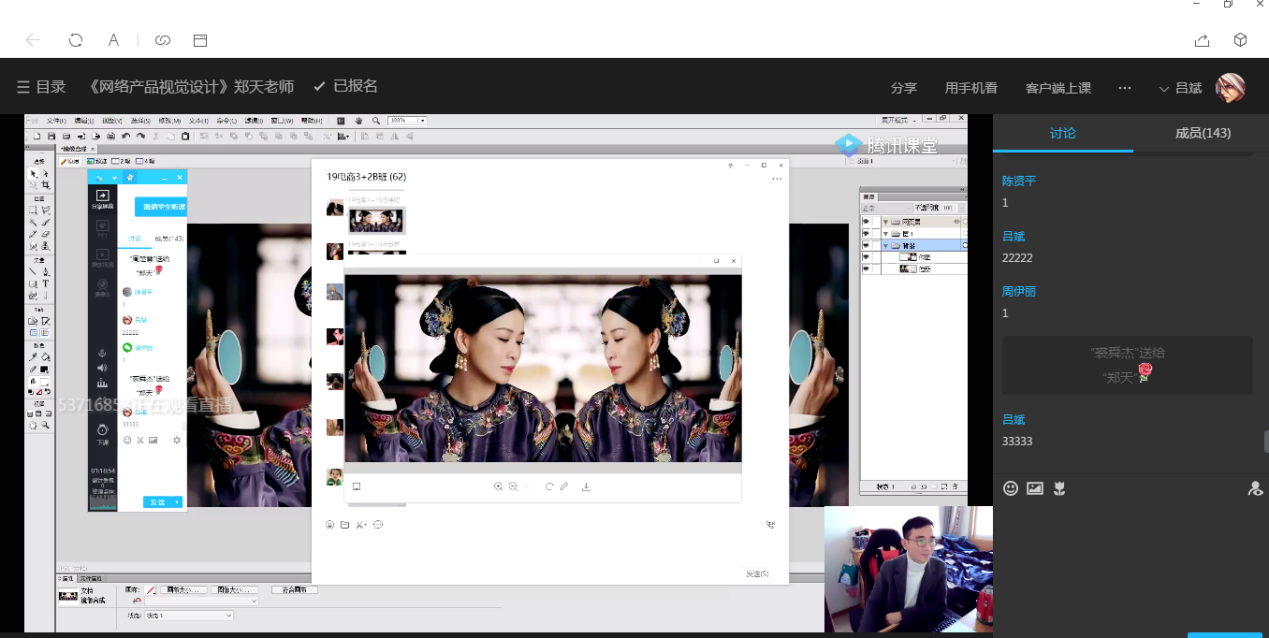Reload the page with the refresh icon
This screenshot has width=1269, height=638.
click(x=75, y=40)
